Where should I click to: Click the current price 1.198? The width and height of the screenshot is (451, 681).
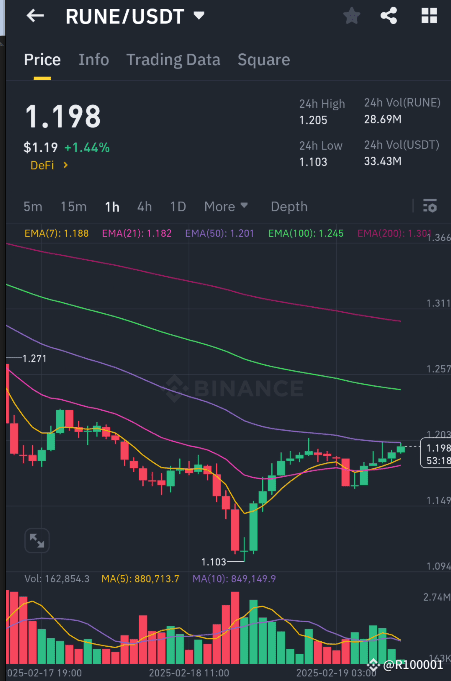[63, 116]
